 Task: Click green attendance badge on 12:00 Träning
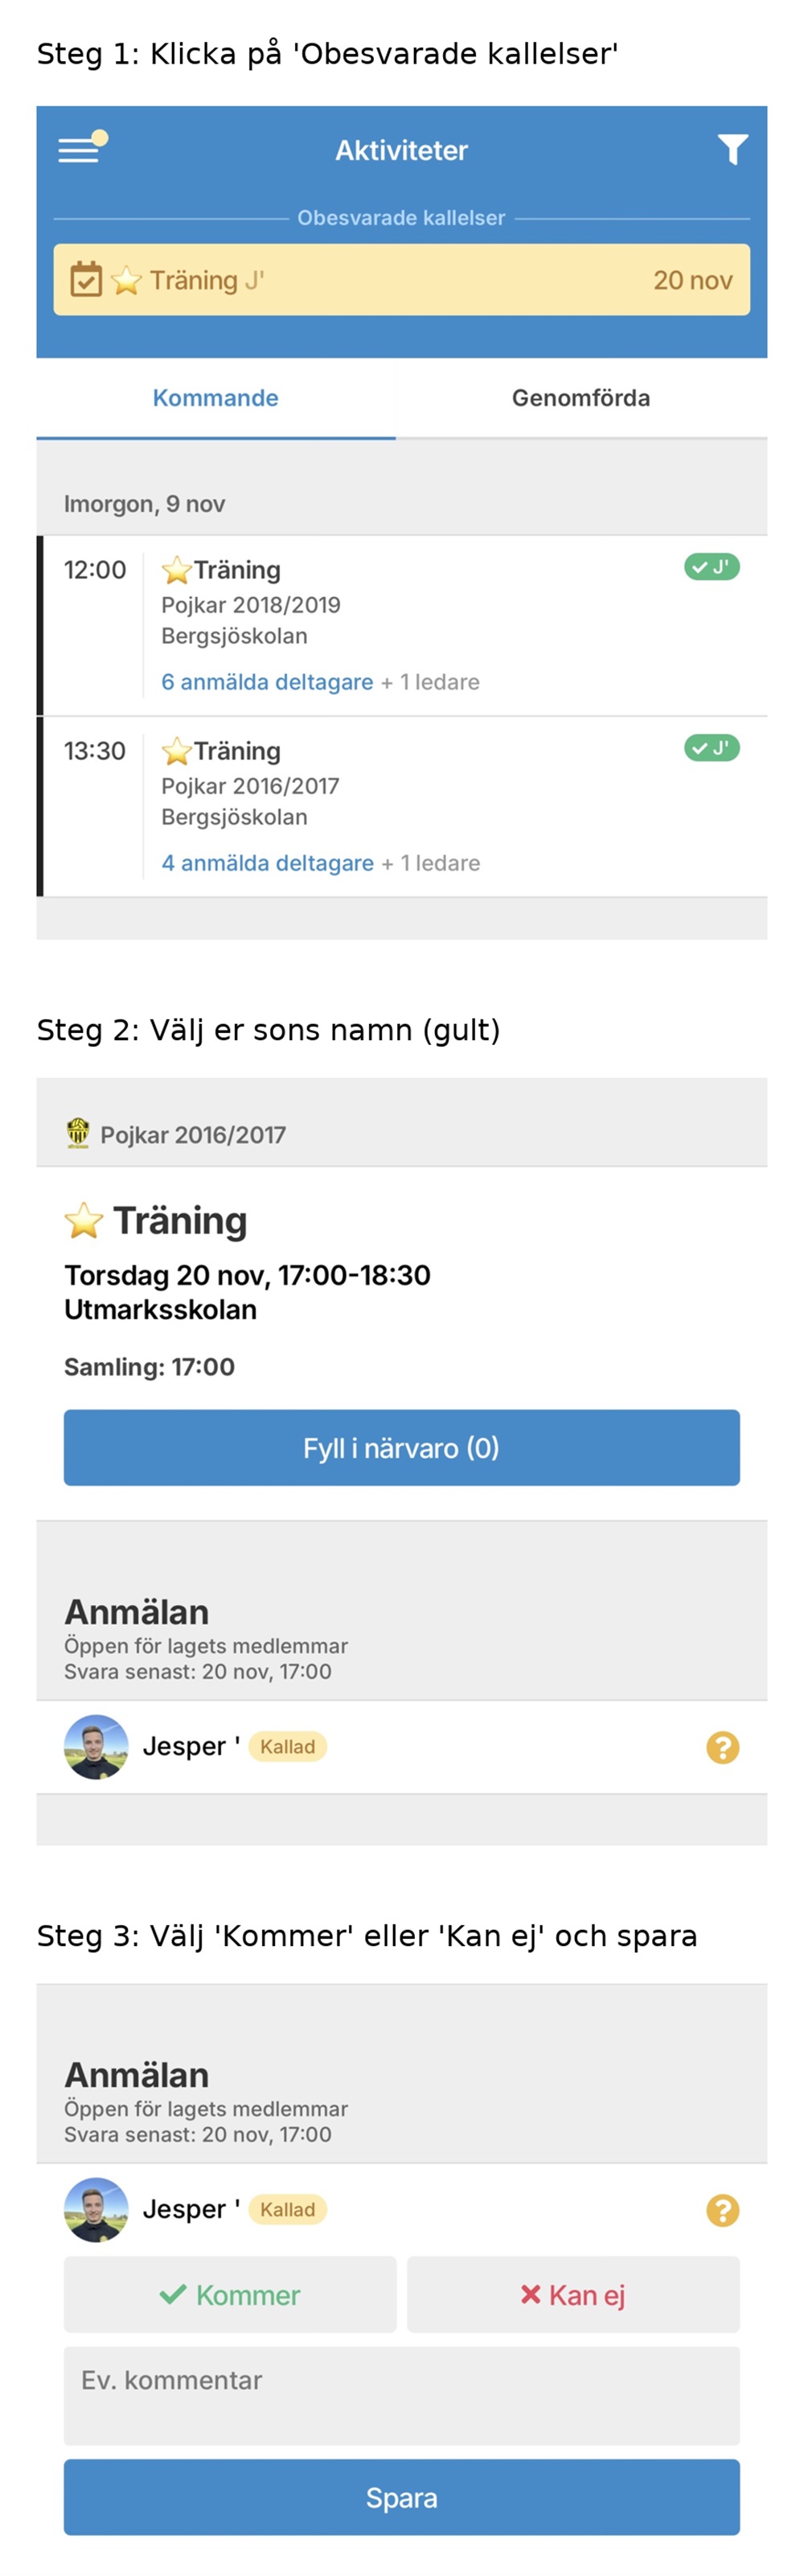coord(711,567)
